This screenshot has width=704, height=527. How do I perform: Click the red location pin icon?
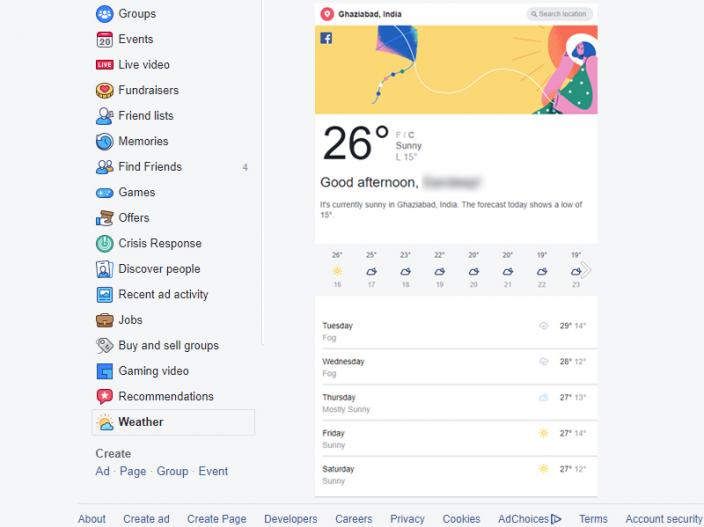coord(327,14)
